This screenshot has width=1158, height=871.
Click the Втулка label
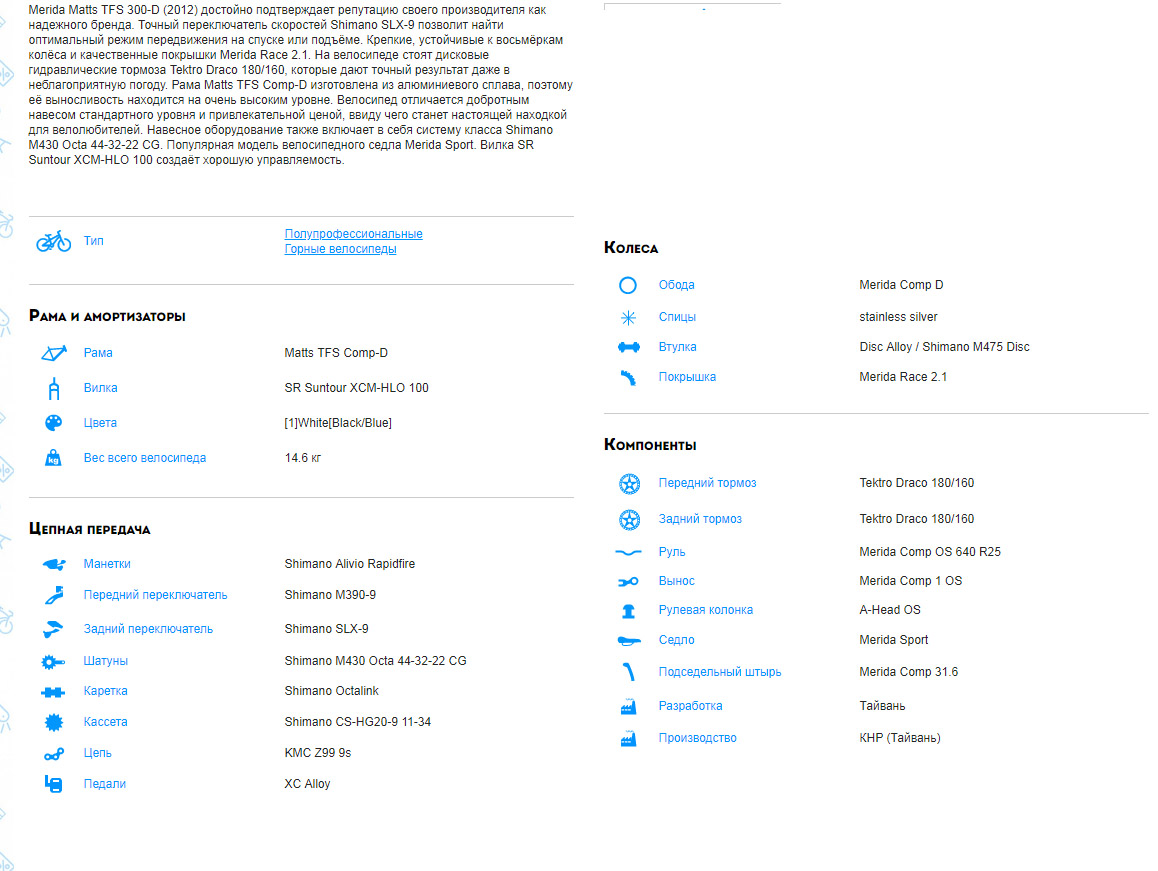(678, 346)
